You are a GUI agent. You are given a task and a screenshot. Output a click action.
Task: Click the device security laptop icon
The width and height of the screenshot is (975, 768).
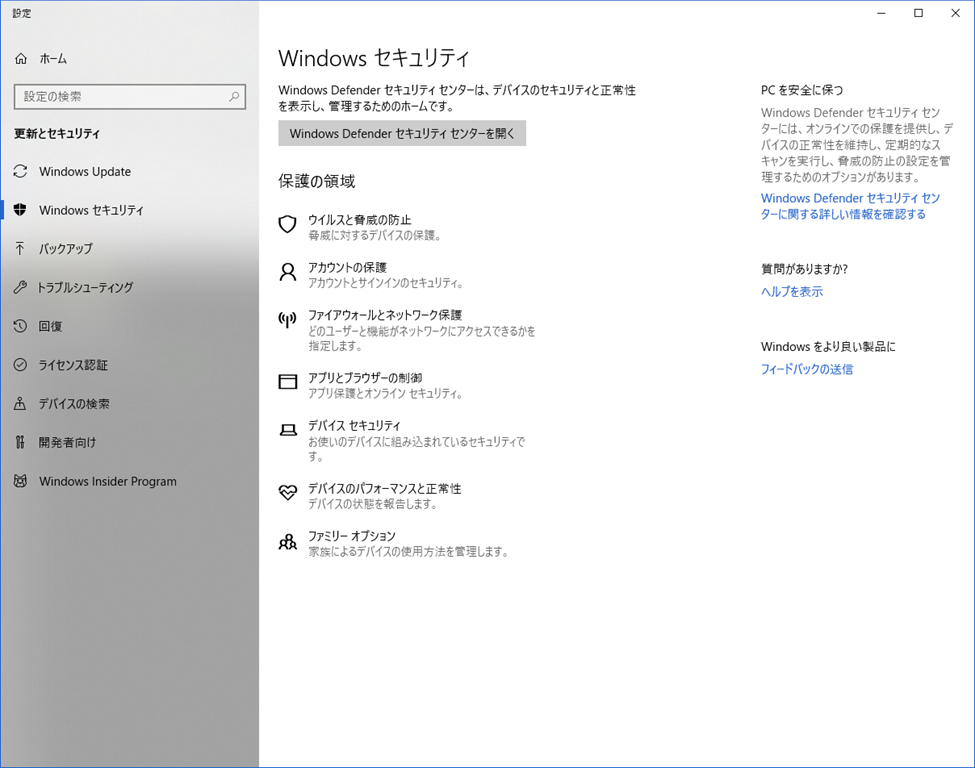(x=287, y=430)
